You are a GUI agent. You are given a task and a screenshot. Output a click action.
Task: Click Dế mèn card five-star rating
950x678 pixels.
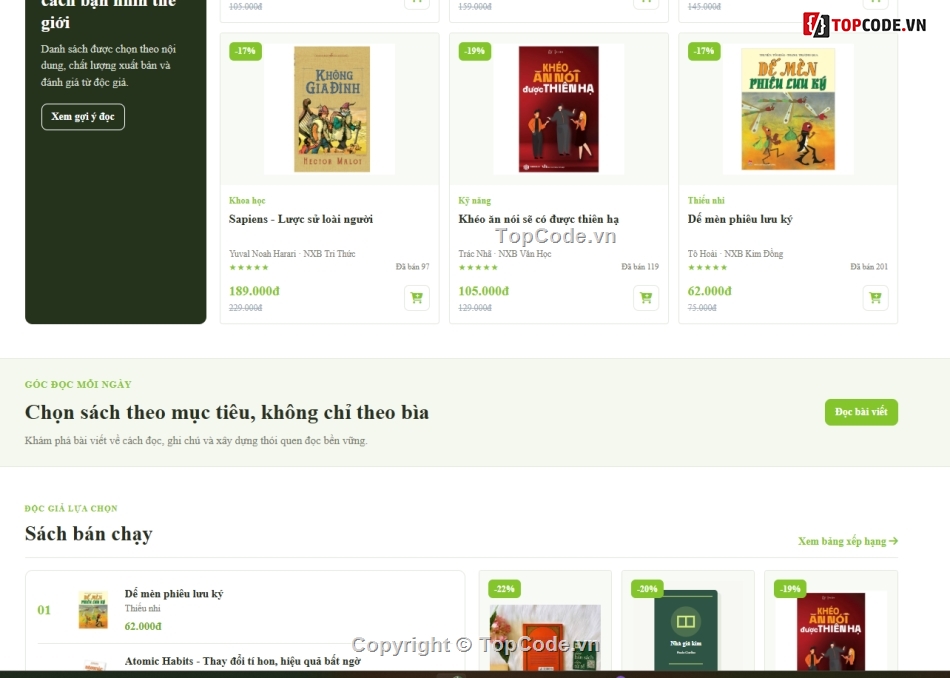[707, 267]
